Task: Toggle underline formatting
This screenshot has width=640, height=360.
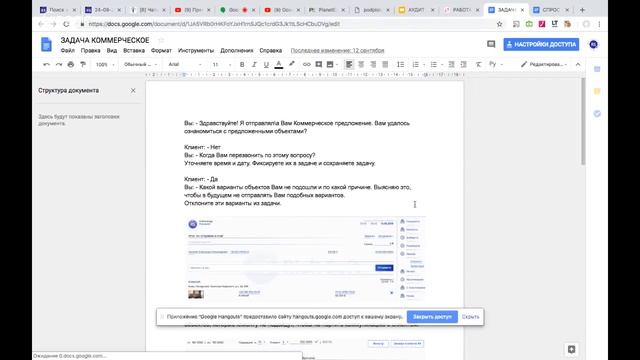Action: tap(266, 64)
